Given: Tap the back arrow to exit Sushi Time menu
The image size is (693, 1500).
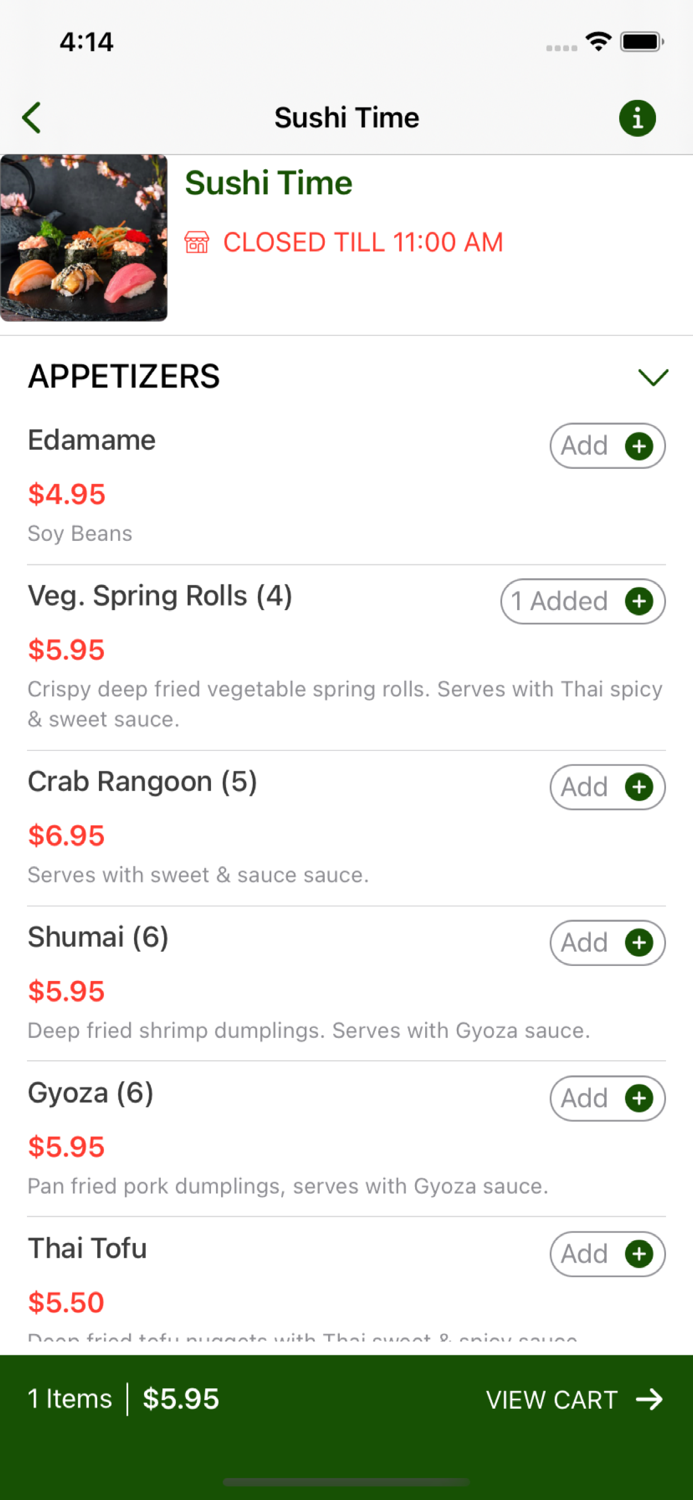Looking at the screenshot, I should (x=31, y=117).
